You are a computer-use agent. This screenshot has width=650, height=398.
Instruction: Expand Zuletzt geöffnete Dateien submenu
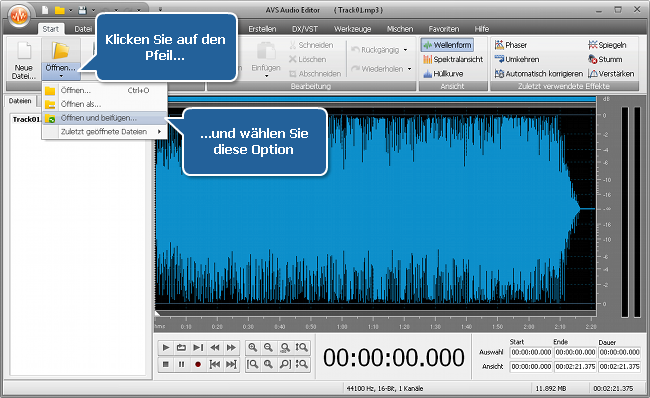point(105,132)
